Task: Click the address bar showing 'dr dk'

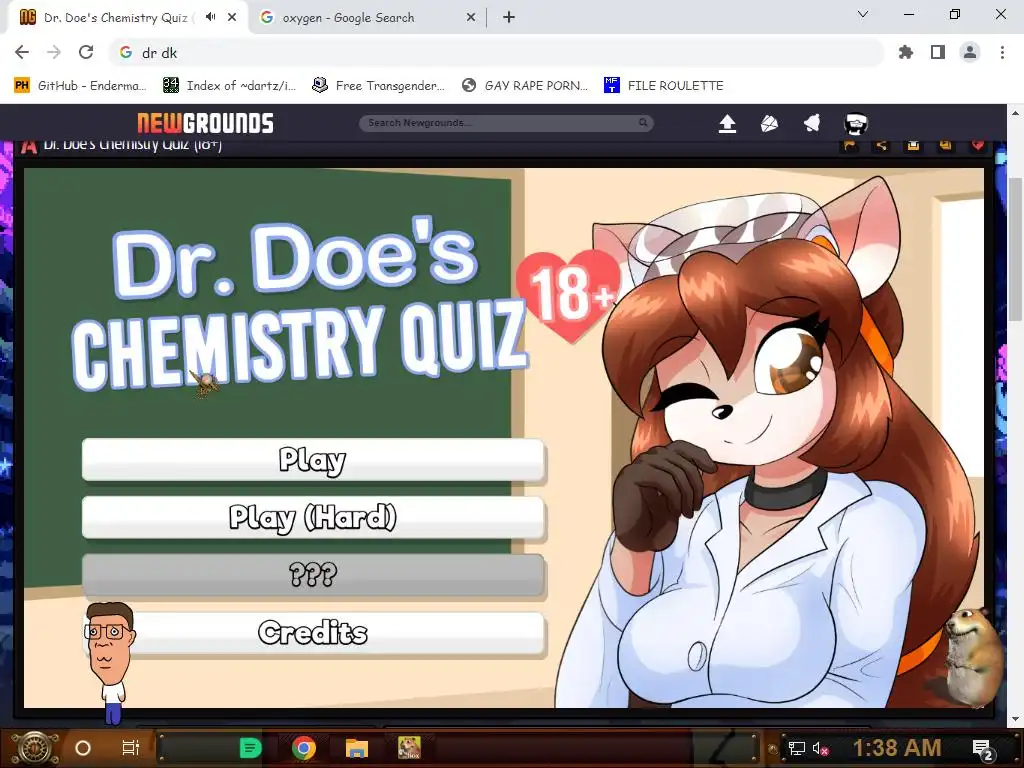Action: pos(496,52)
